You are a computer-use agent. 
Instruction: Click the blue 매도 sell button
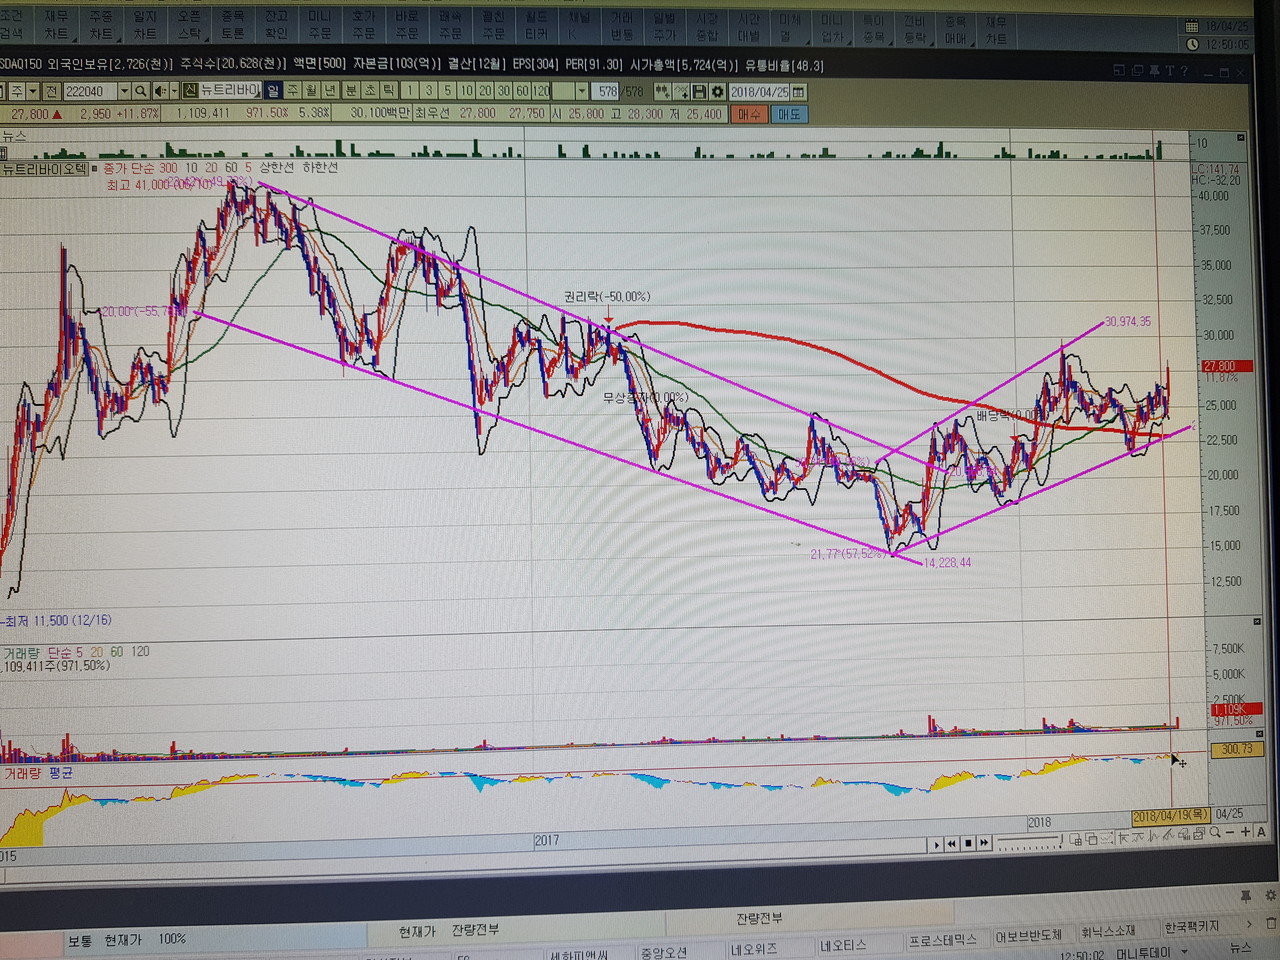(x=789, y=114)
